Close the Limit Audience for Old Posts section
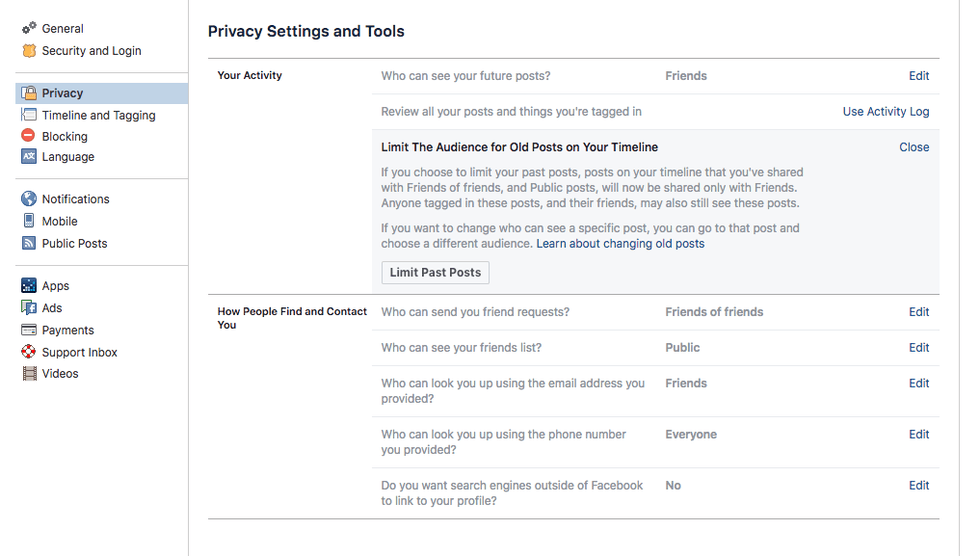 click(x=914, y=147)
